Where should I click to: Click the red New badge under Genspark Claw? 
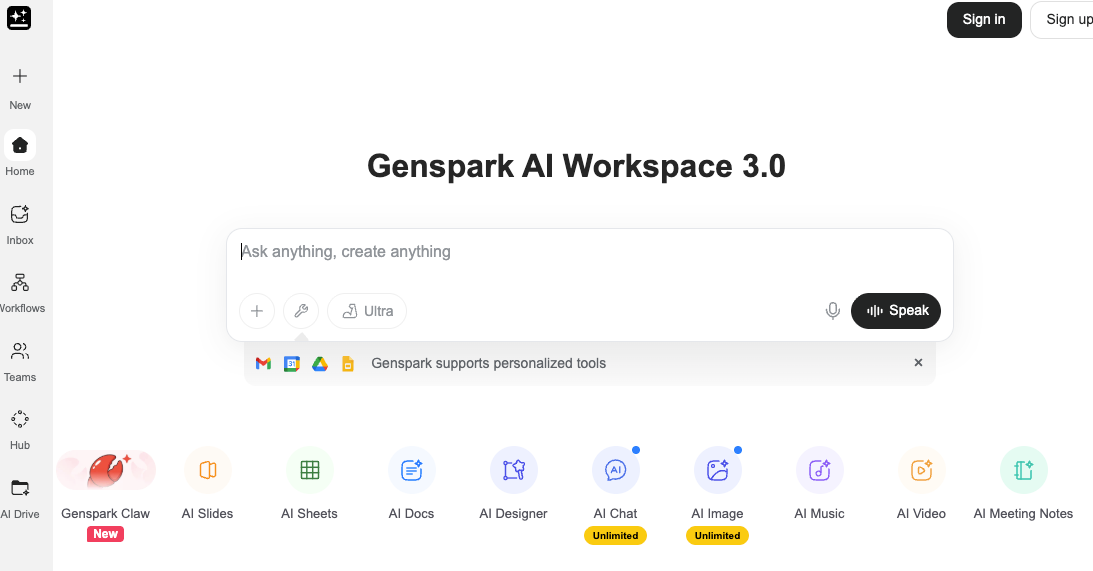pos(105,534)
